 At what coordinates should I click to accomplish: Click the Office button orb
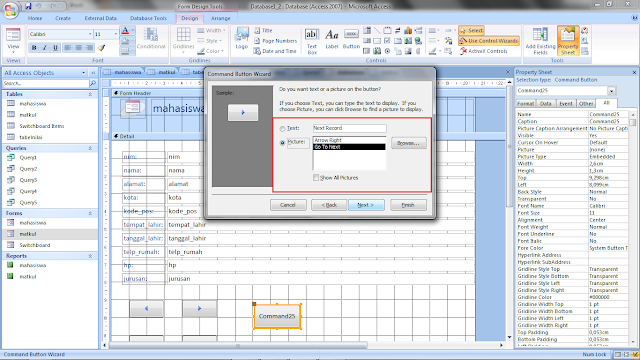pos(11,11)
